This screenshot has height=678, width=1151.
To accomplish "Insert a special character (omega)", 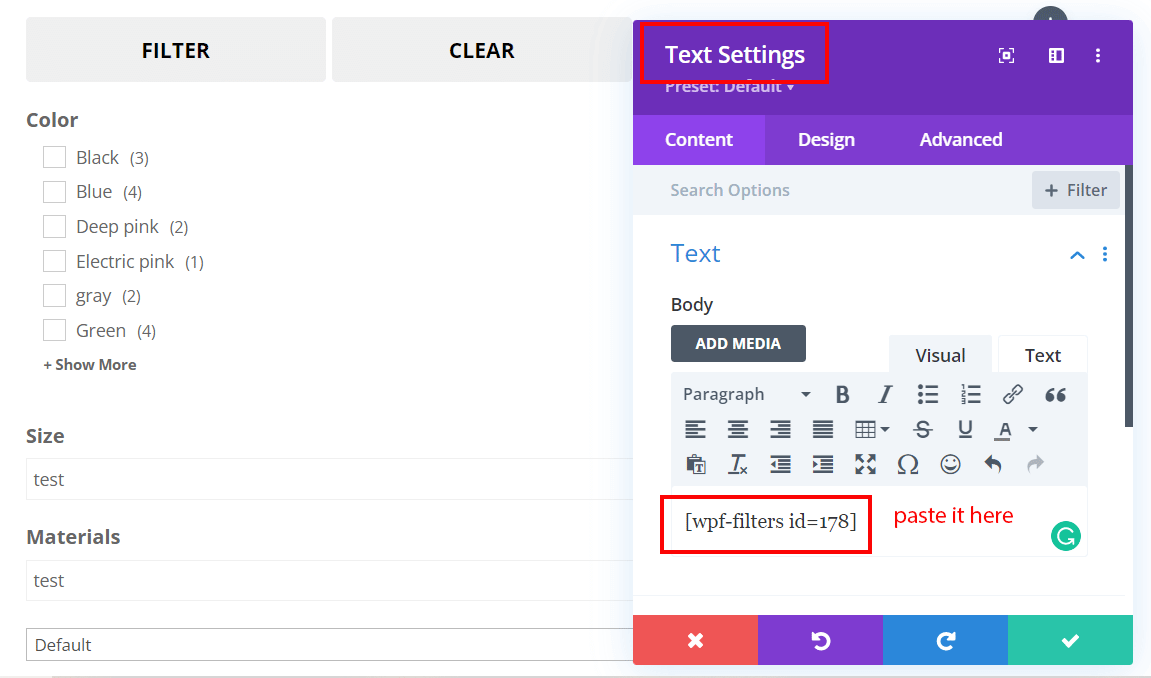I will click(908, 464).
